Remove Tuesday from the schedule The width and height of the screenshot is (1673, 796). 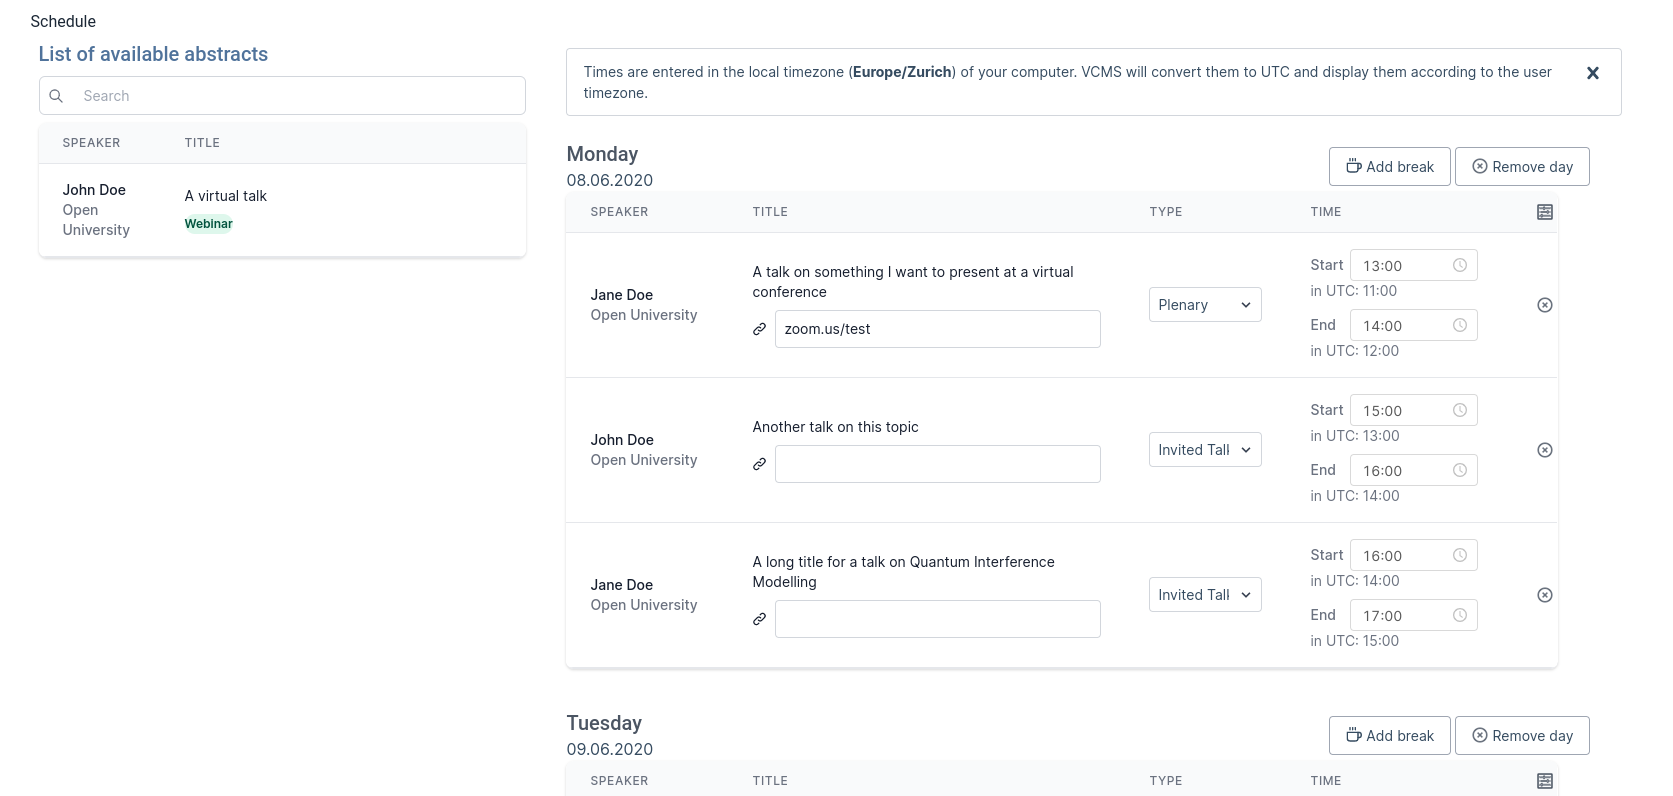[x=1521, y=736]
